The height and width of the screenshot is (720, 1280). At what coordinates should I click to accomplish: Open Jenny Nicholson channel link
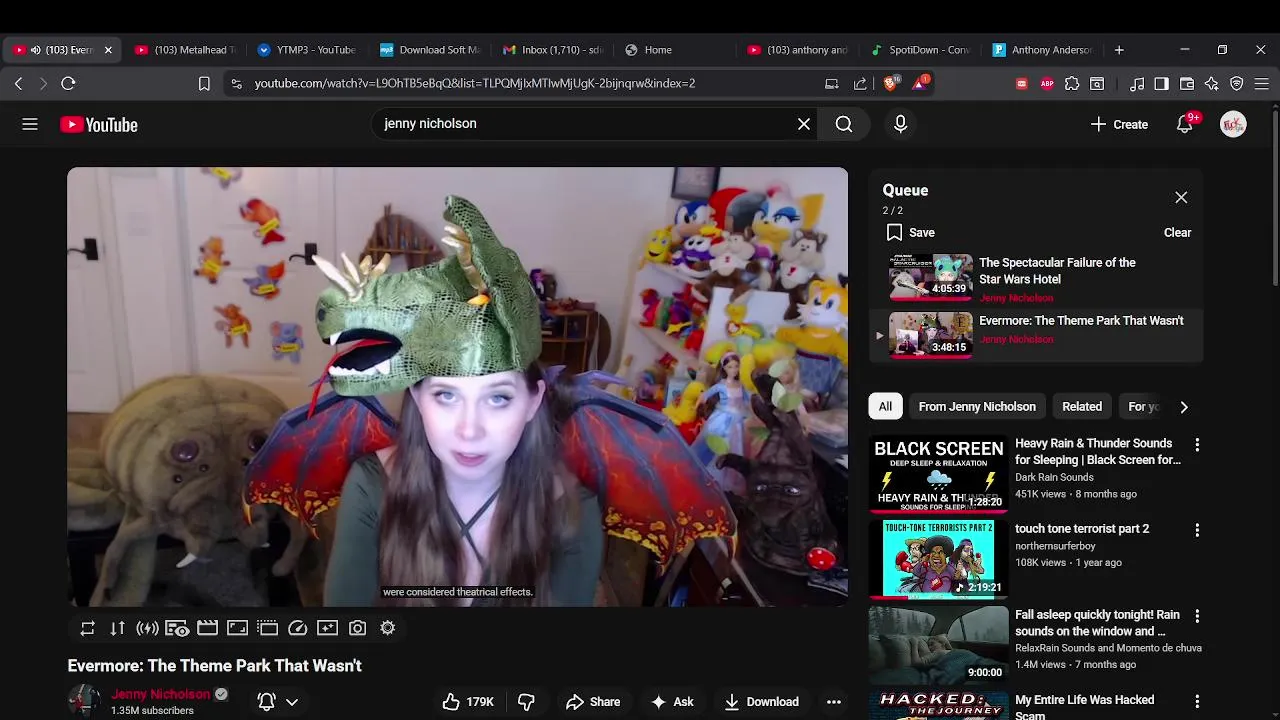click(x=161, y=694)
